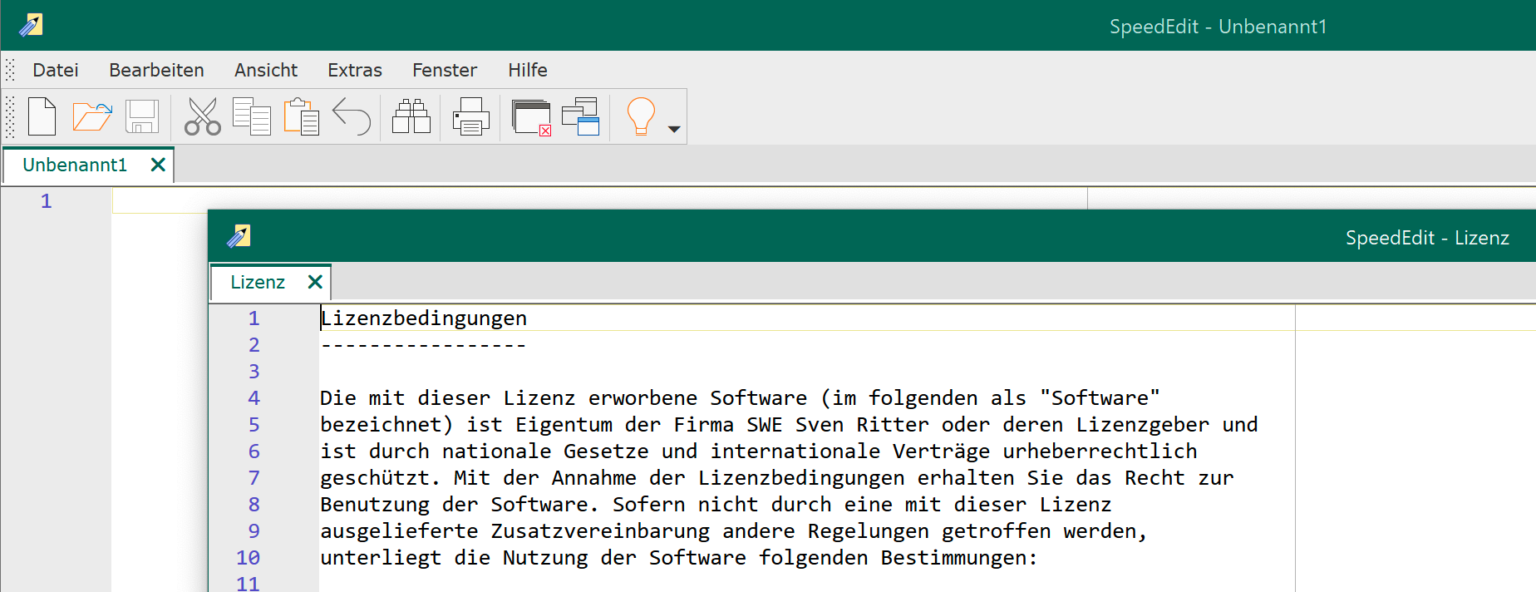Viewport: 1536px width, 592px height.
Task: Undo the last action
Action: (x=351, y=116)
